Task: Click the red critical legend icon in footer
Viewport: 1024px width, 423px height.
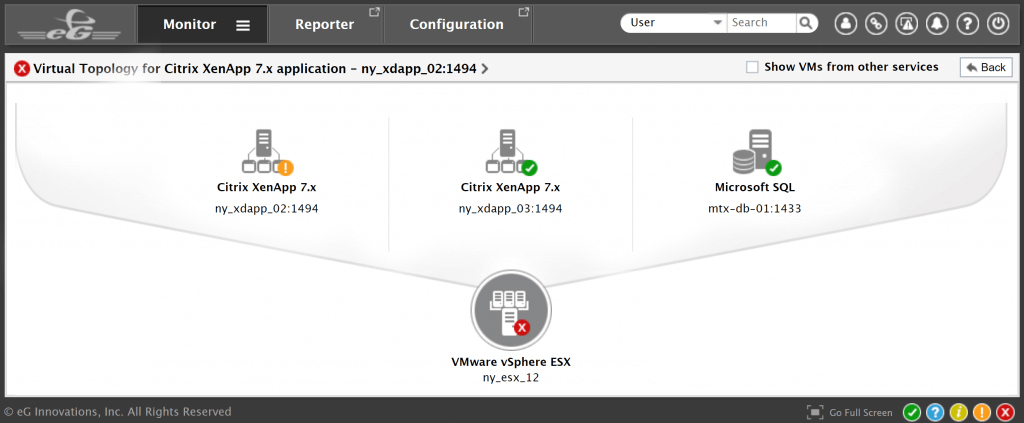Action: tap(1005, 412)
